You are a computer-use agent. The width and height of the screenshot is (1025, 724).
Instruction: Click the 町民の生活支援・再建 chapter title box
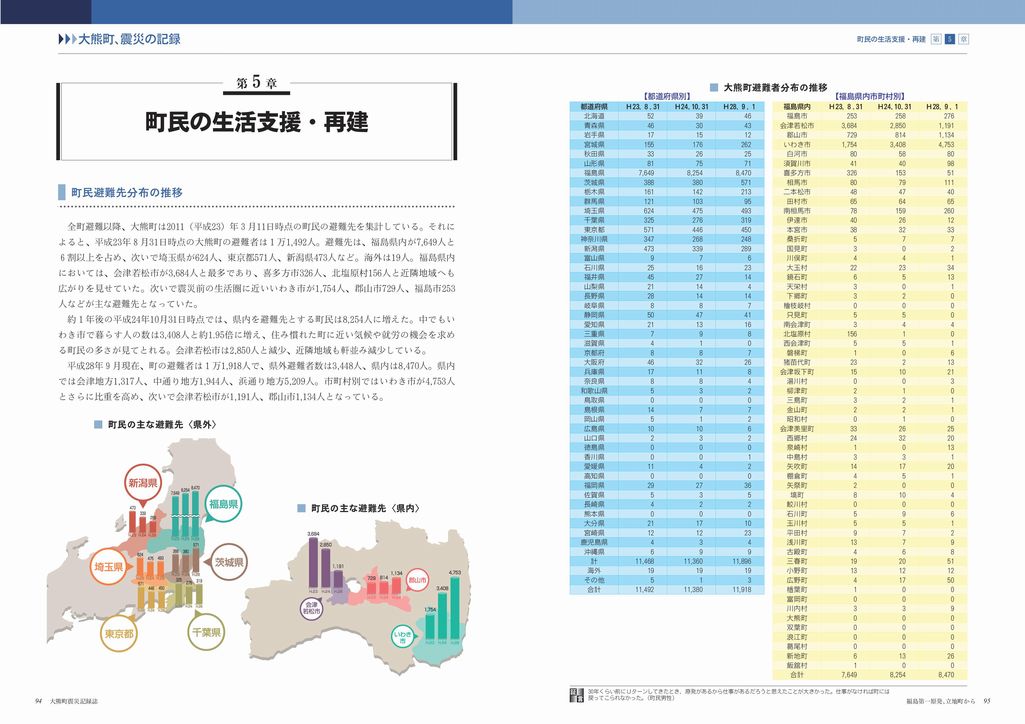(256, 123)
